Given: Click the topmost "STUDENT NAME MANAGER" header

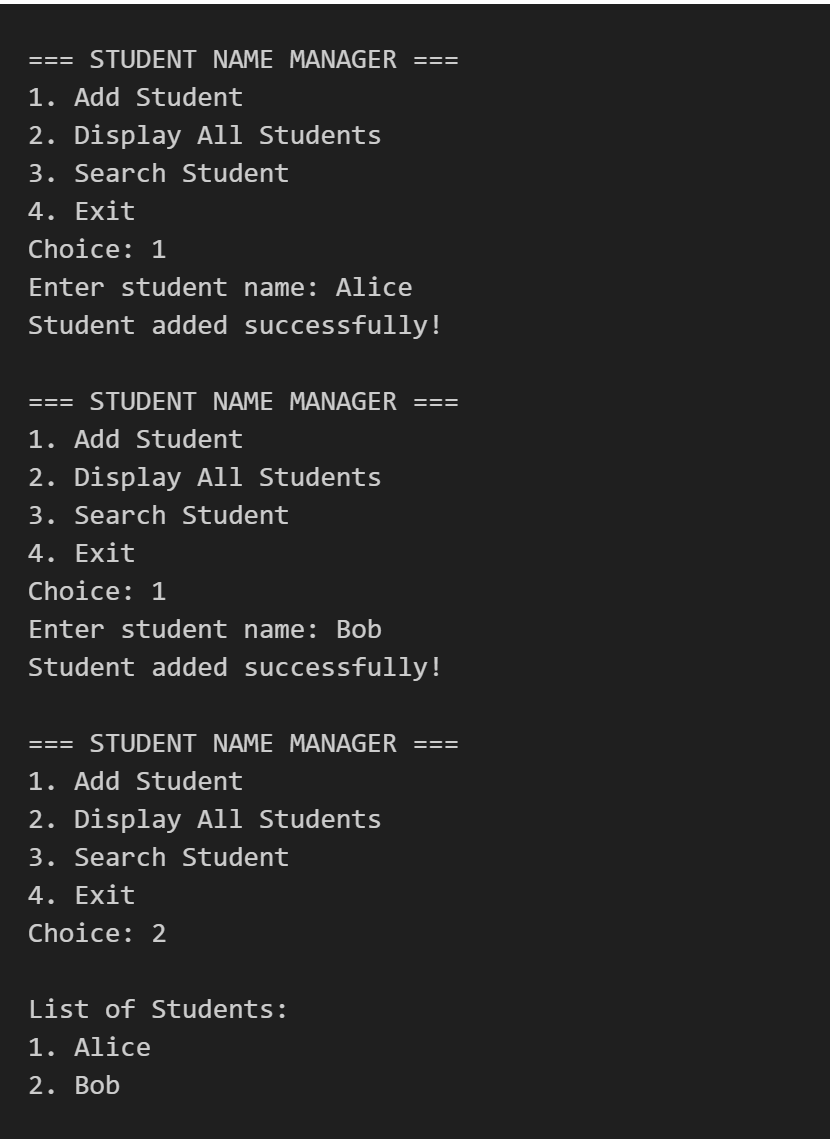Looking at the screenshot, I should 243,60.
